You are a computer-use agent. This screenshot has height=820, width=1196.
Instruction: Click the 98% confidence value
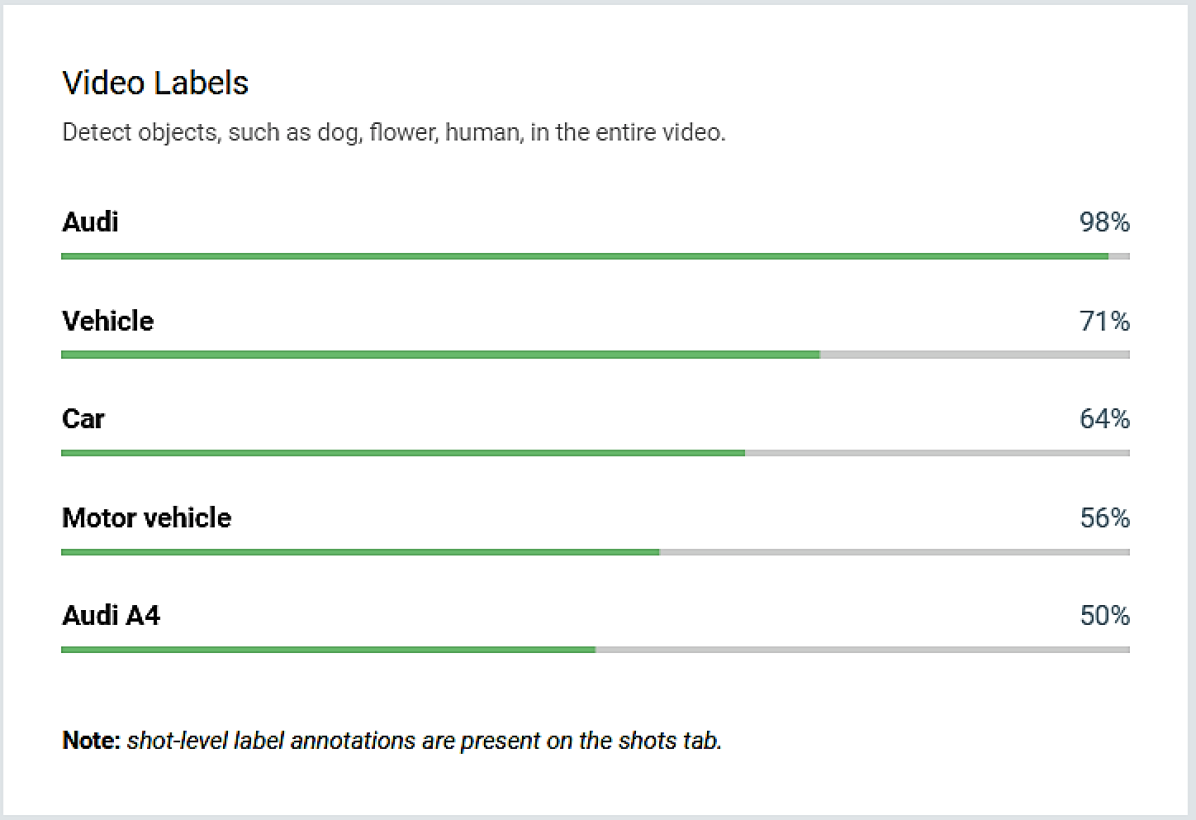tap(1104, 222)
